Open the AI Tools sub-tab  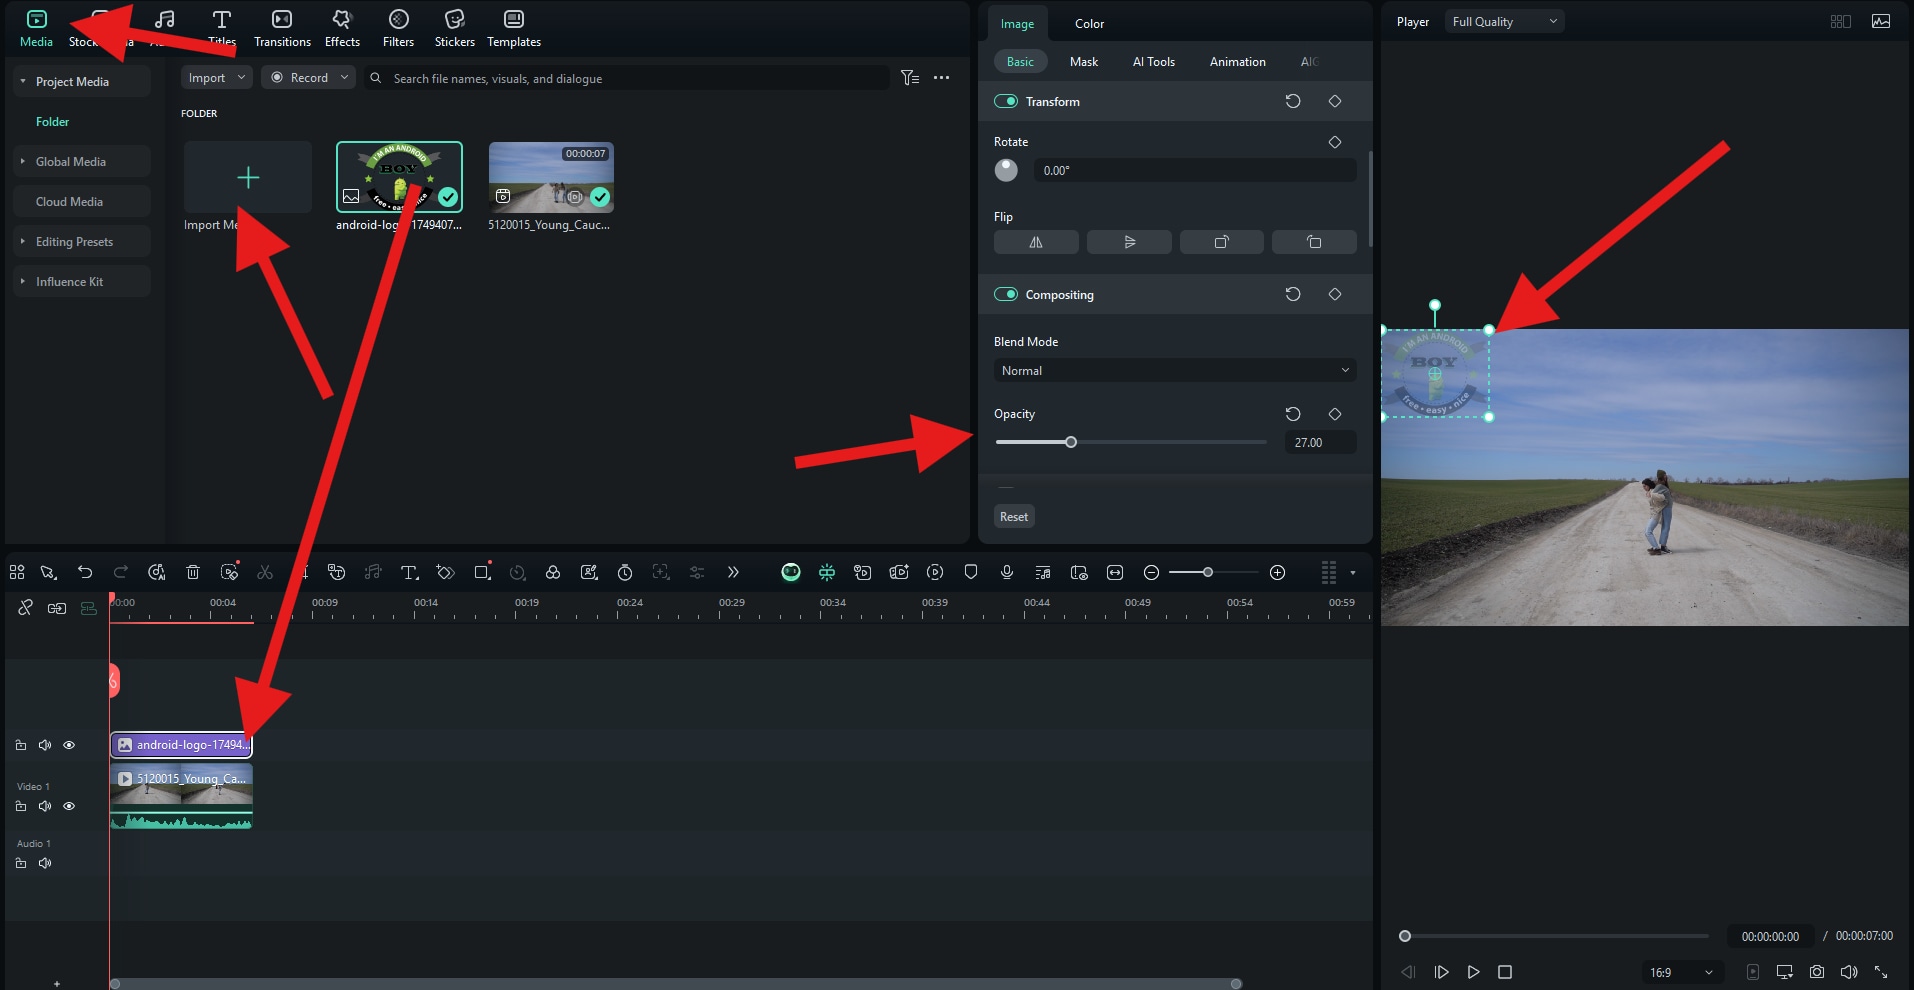click(x=1153, y=61)
